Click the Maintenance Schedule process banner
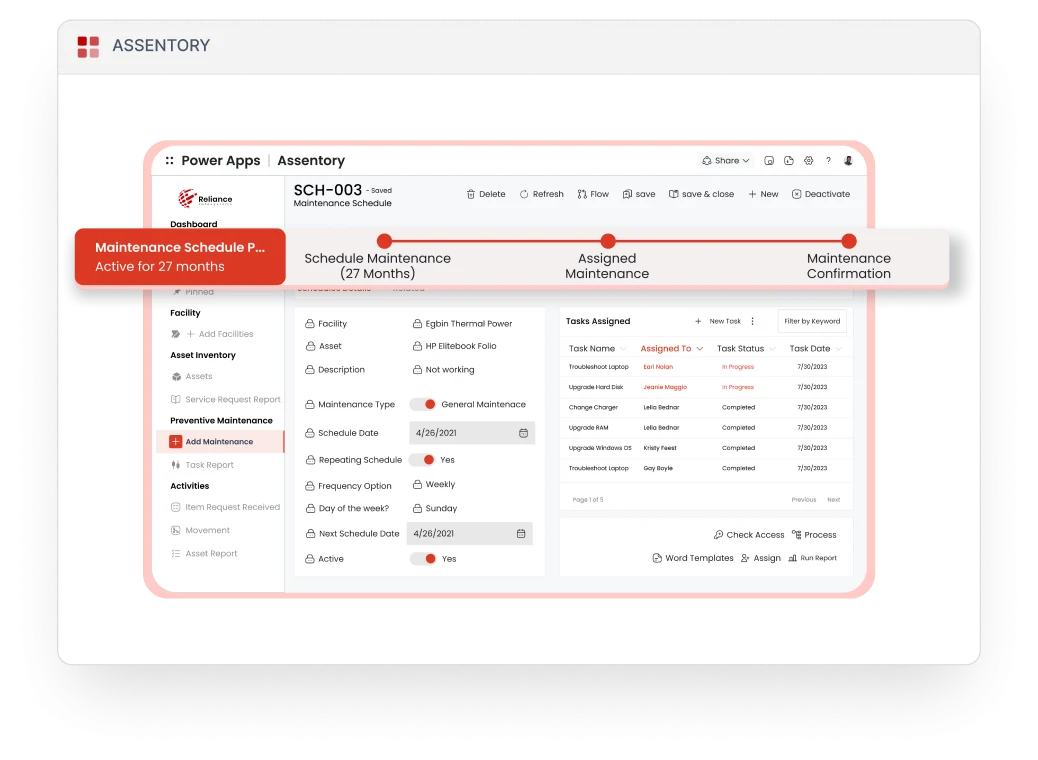The width and height of the screenshot is (1038, 760). [x=180, y=257]
